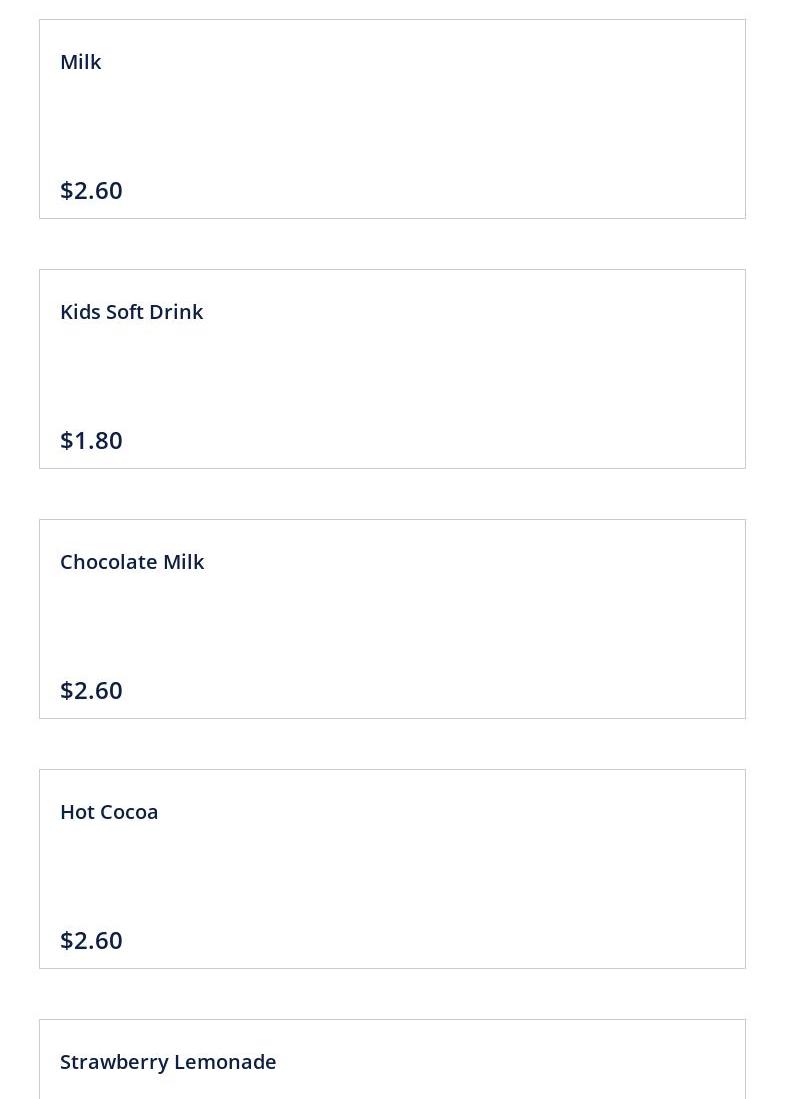This screenshot has height=1099, width=785.
Task: Choose the Hot Cocoa menu card
Action: click(392, 869)
